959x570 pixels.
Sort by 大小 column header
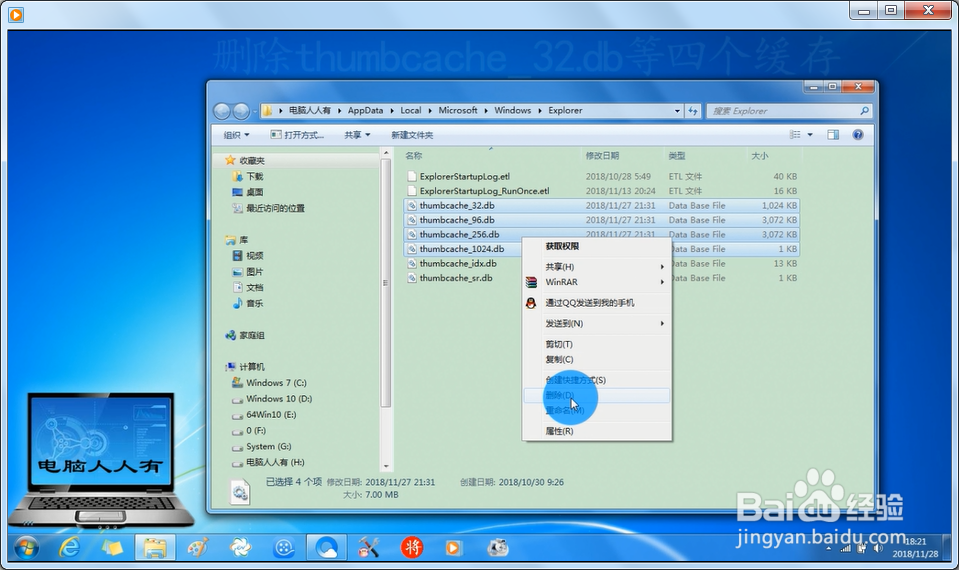click(760, 155)
